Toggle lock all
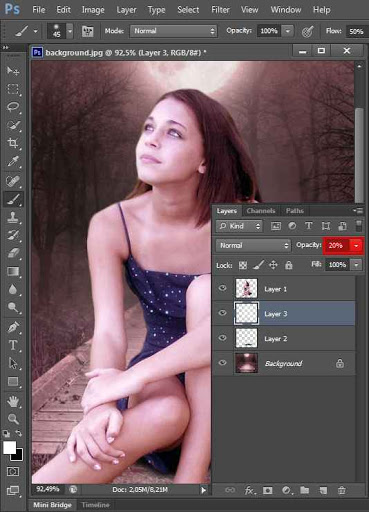The height and width of the screenshot is (512, 369). click(x=289, y=265)
